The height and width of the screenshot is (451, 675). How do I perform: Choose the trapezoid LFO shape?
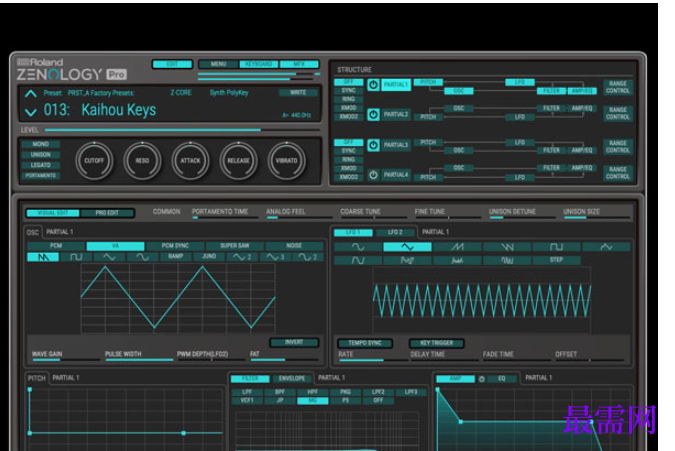358,260
